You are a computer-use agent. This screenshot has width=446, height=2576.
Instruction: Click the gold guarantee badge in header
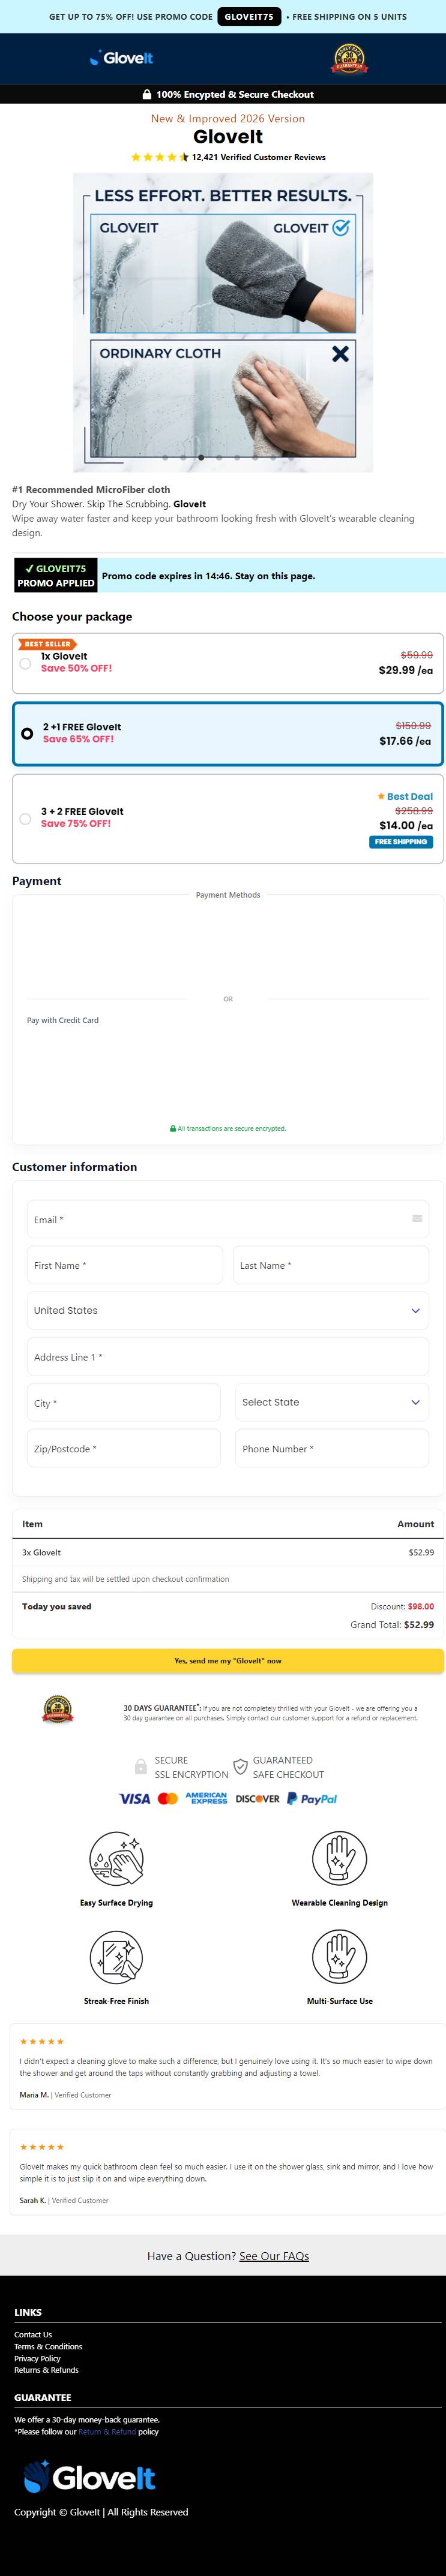[x=349, y=59]
